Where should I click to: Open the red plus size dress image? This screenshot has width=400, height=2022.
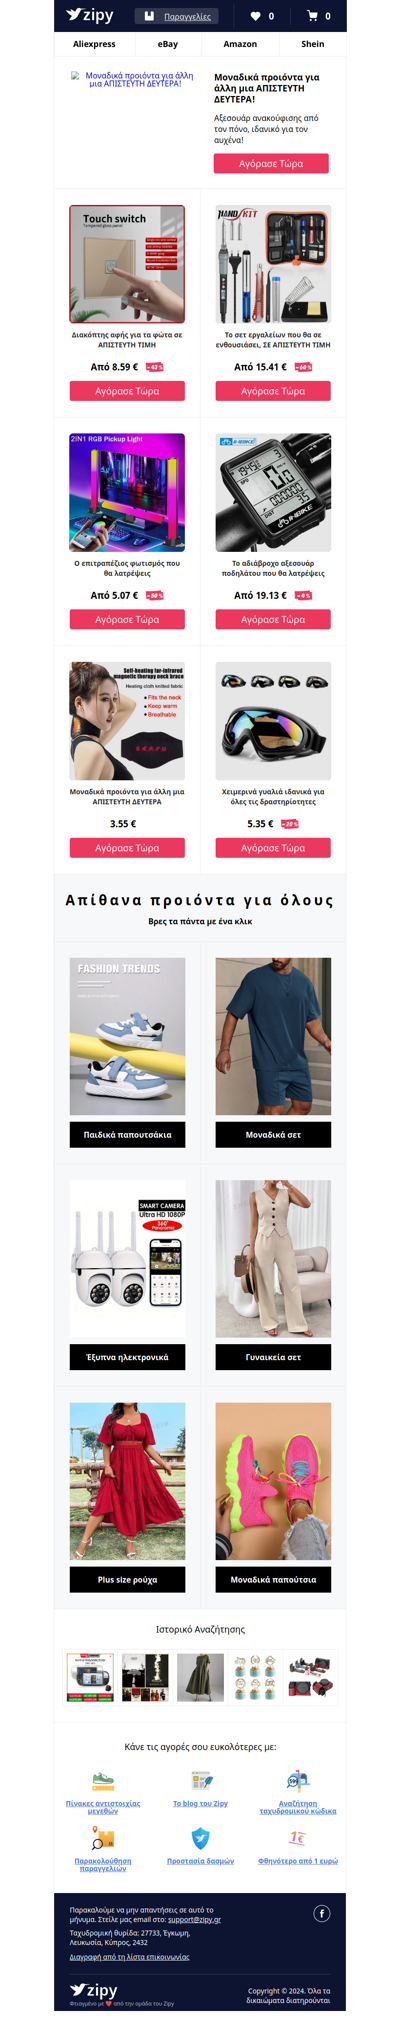pyautogui.click(x=127, y=1481)
